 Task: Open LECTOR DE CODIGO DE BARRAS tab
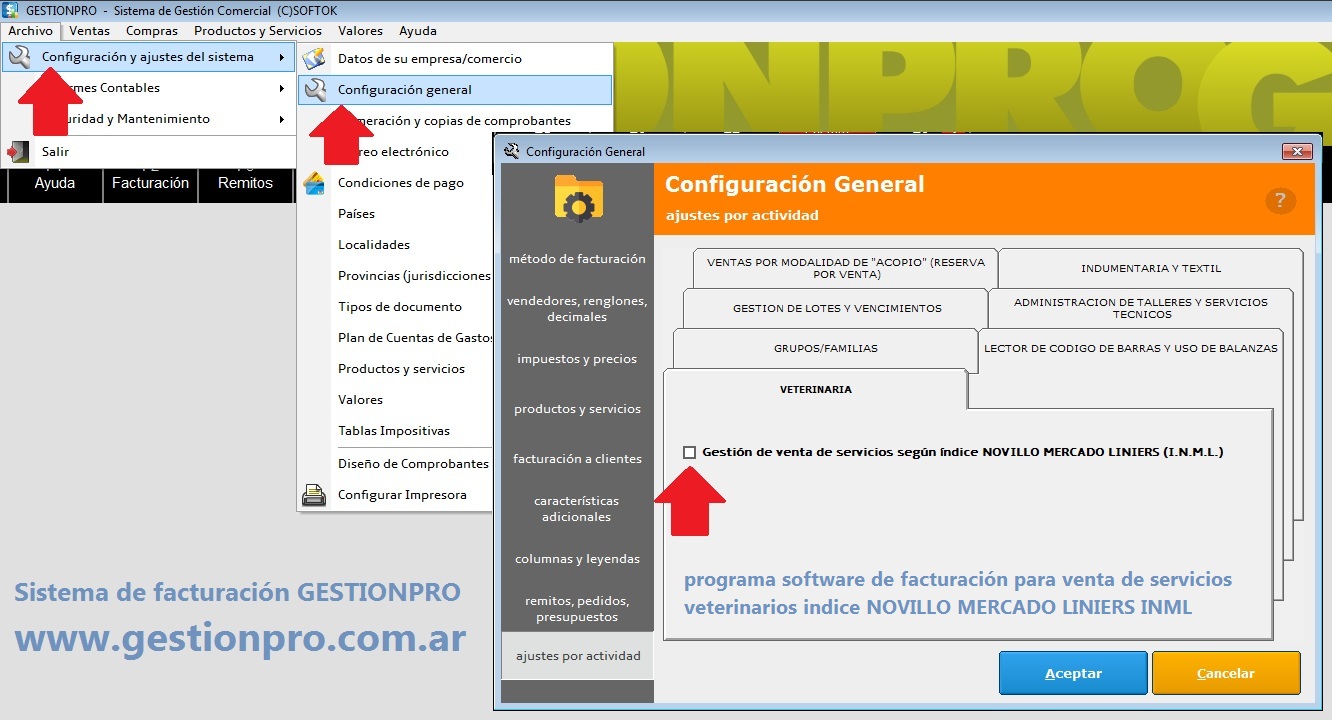click(x=1131, y=348)
